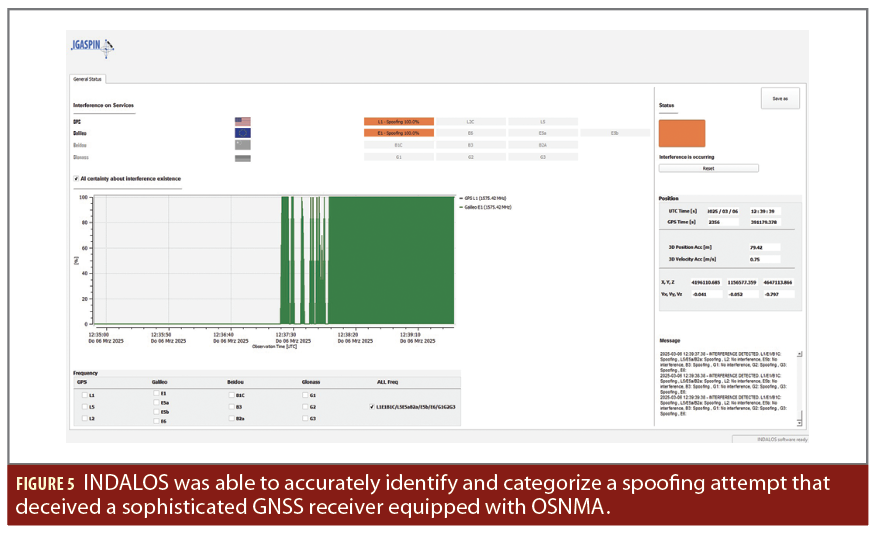Select the GPS L1 Spoofing indicator
Image resolution: width=880 pixels, height=536 pixels.
pos(399,121)
